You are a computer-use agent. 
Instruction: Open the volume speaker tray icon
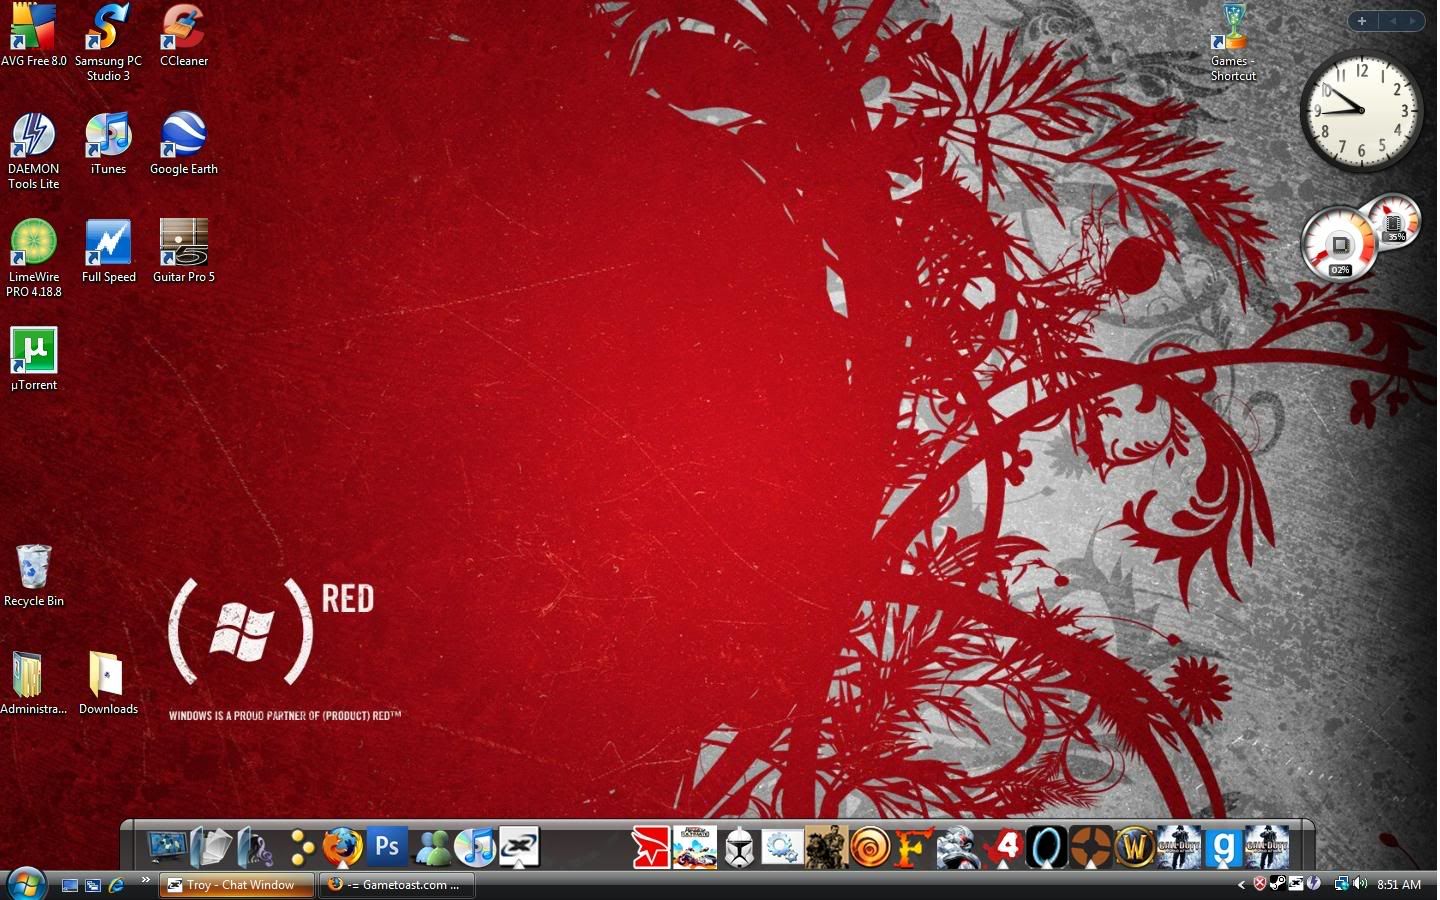(1359, 884)
